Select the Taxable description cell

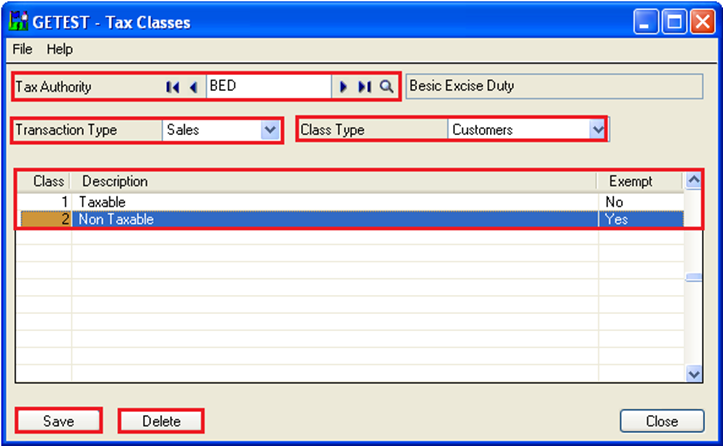click(x=335, y=202)
